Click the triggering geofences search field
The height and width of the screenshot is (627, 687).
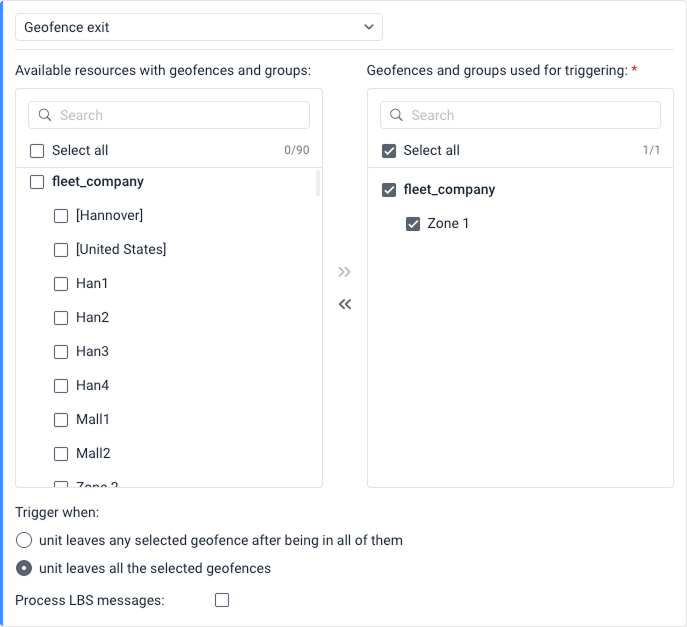tap(530, 115)
